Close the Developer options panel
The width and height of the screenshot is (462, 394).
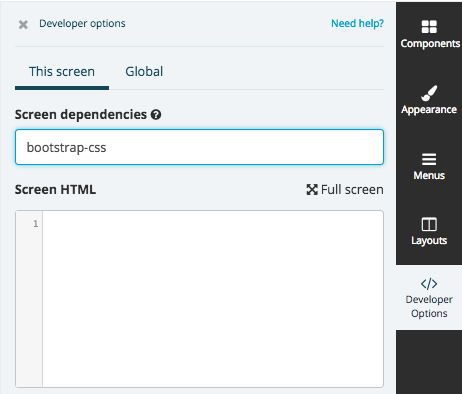pyautogui.click(x=23, y=24)
